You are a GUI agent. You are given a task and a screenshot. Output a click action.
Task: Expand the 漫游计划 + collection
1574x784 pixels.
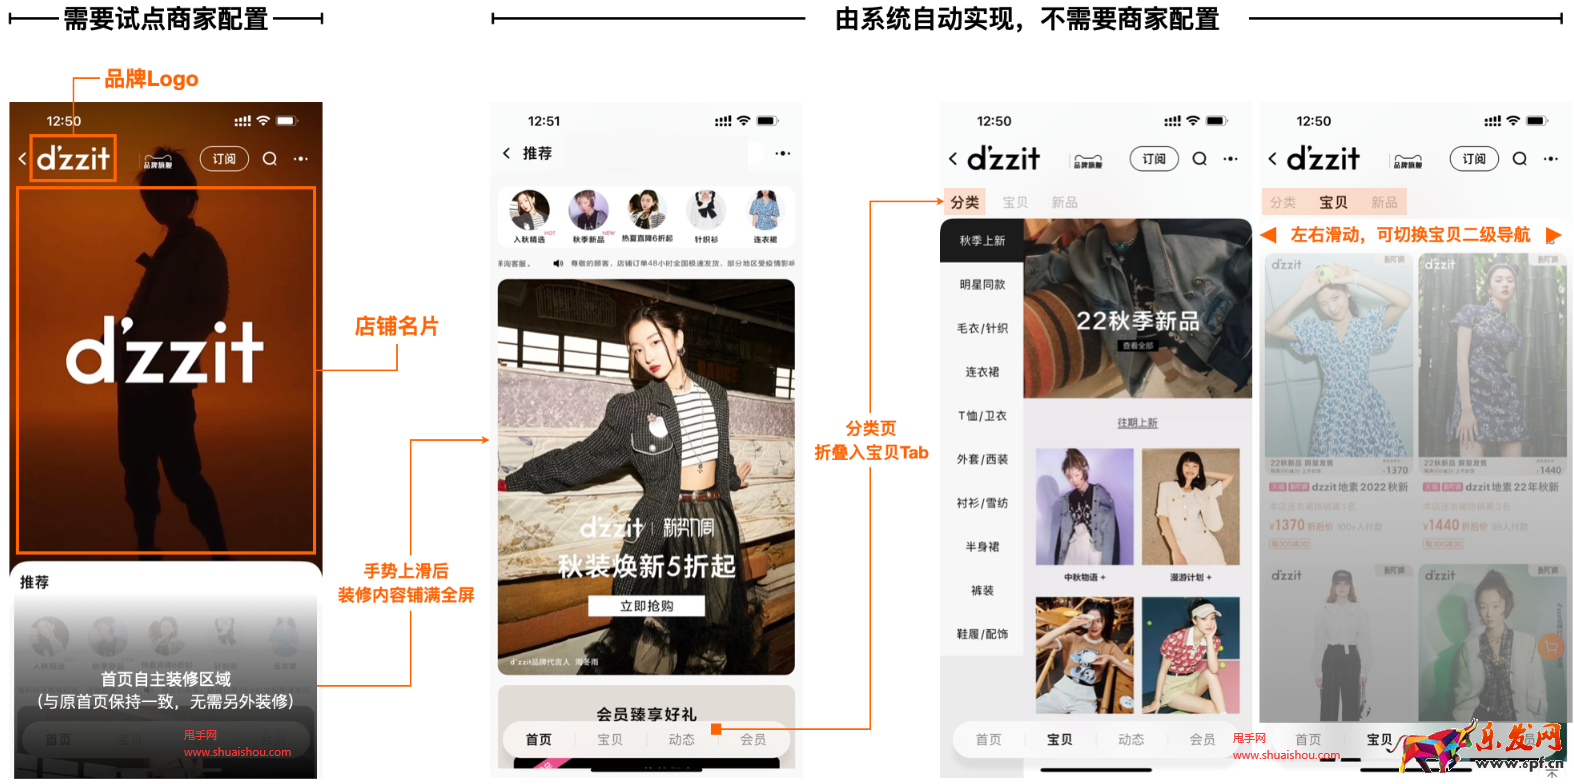(1190, 577)
